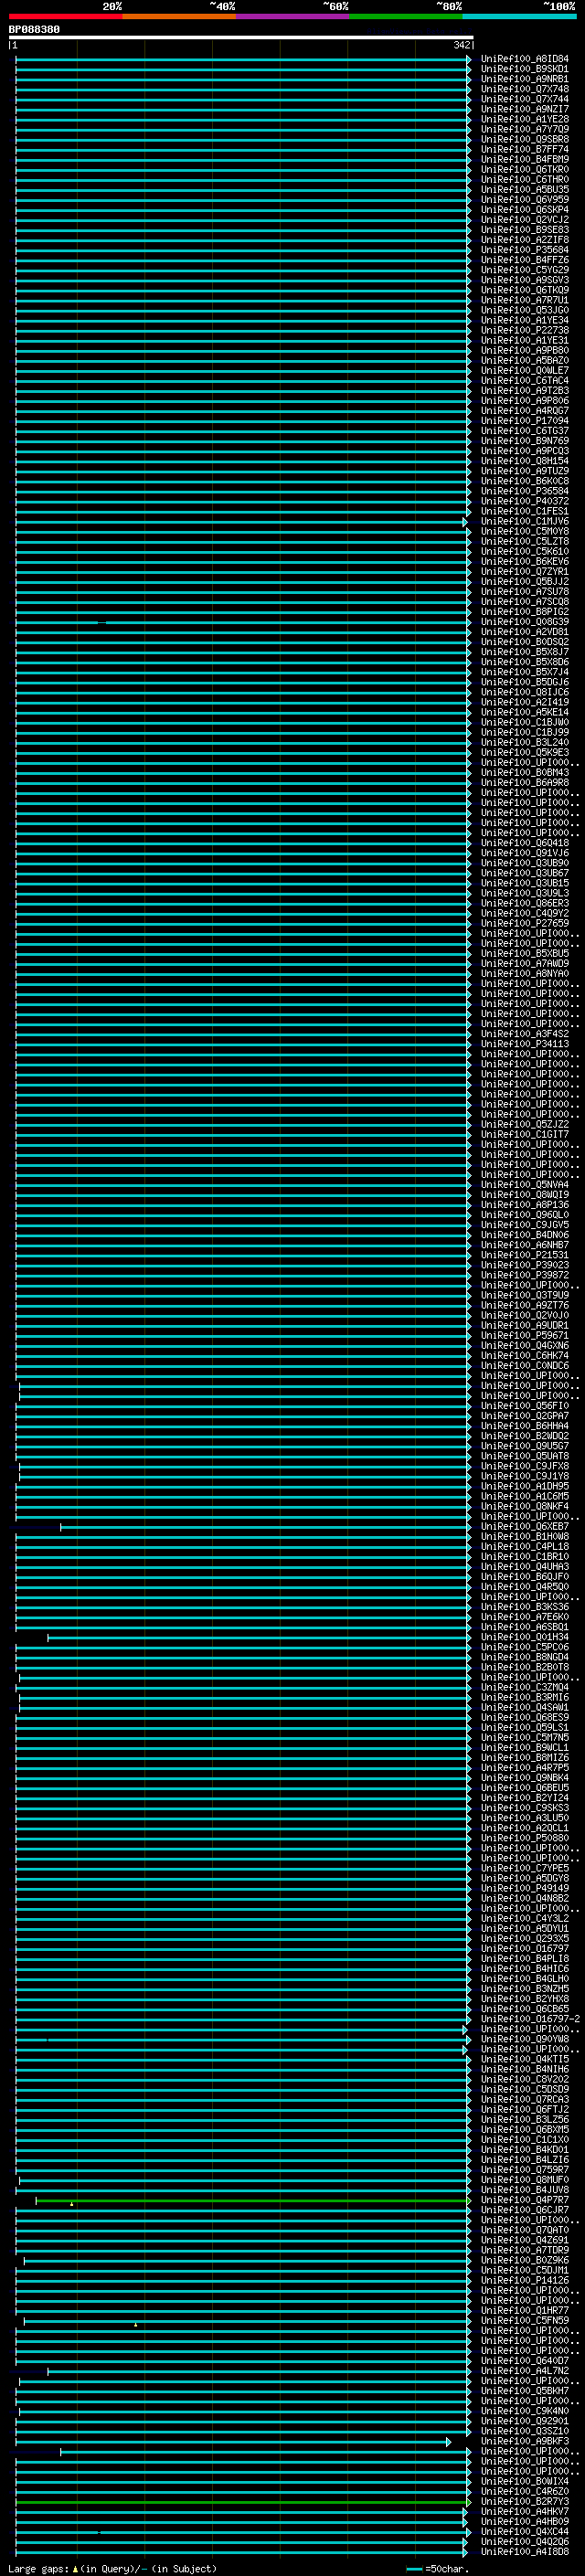
Task: Select the UniRef100_Q6V959 label
Action: 524,199
